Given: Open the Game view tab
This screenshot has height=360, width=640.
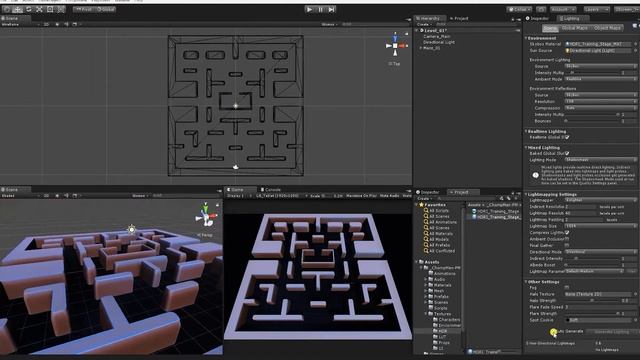Looking at the screenshot, I should point(238,189).
